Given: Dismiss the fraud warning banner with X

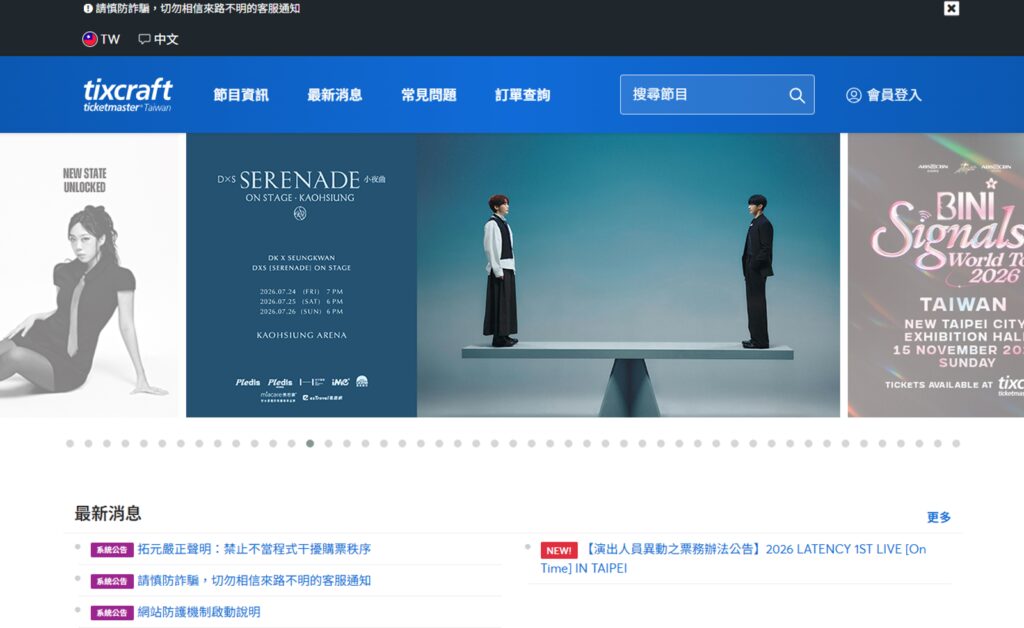Looking at the screenshot, I should 952,8.
